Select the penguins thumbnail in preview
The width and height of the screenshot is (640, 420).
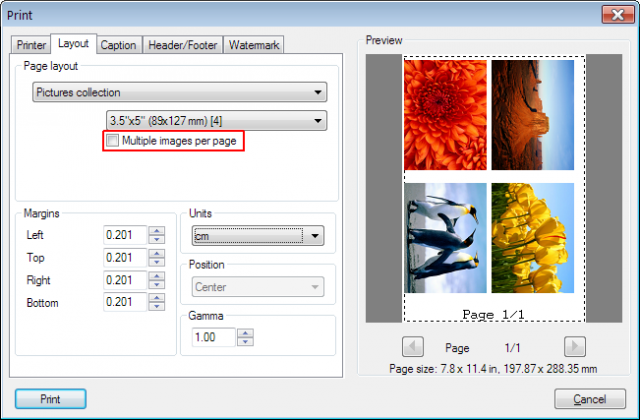445,238
